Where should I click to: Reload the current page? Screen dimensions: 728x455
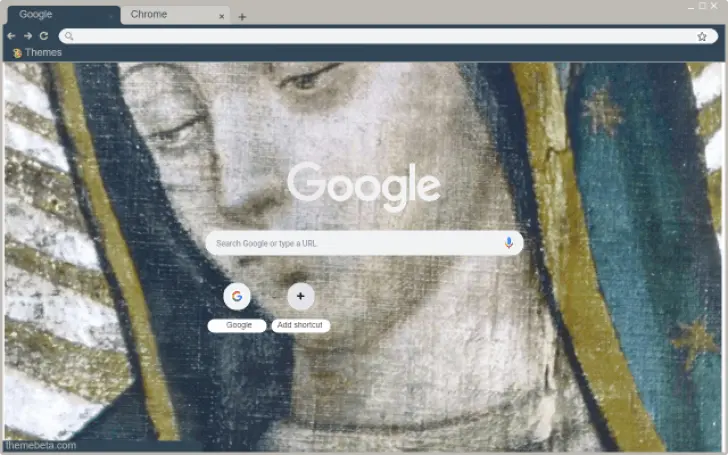(x=44, y=36)
